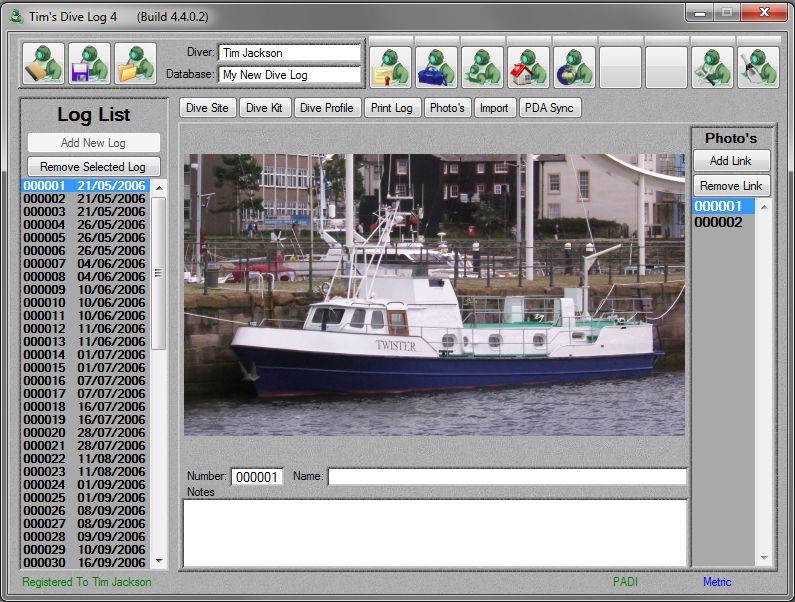Click the two divers buddy icon
This screenshot has width=795, height=602.
(482, 67)
